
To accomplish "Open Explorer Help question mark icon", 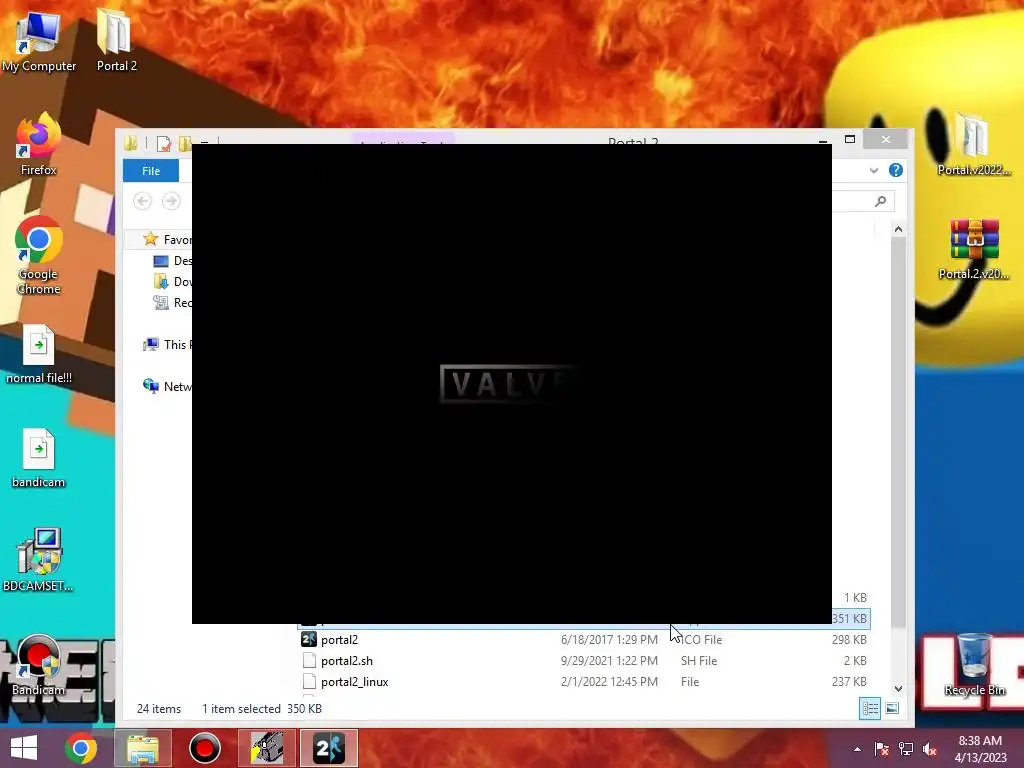I will click(x=896, y=170).
